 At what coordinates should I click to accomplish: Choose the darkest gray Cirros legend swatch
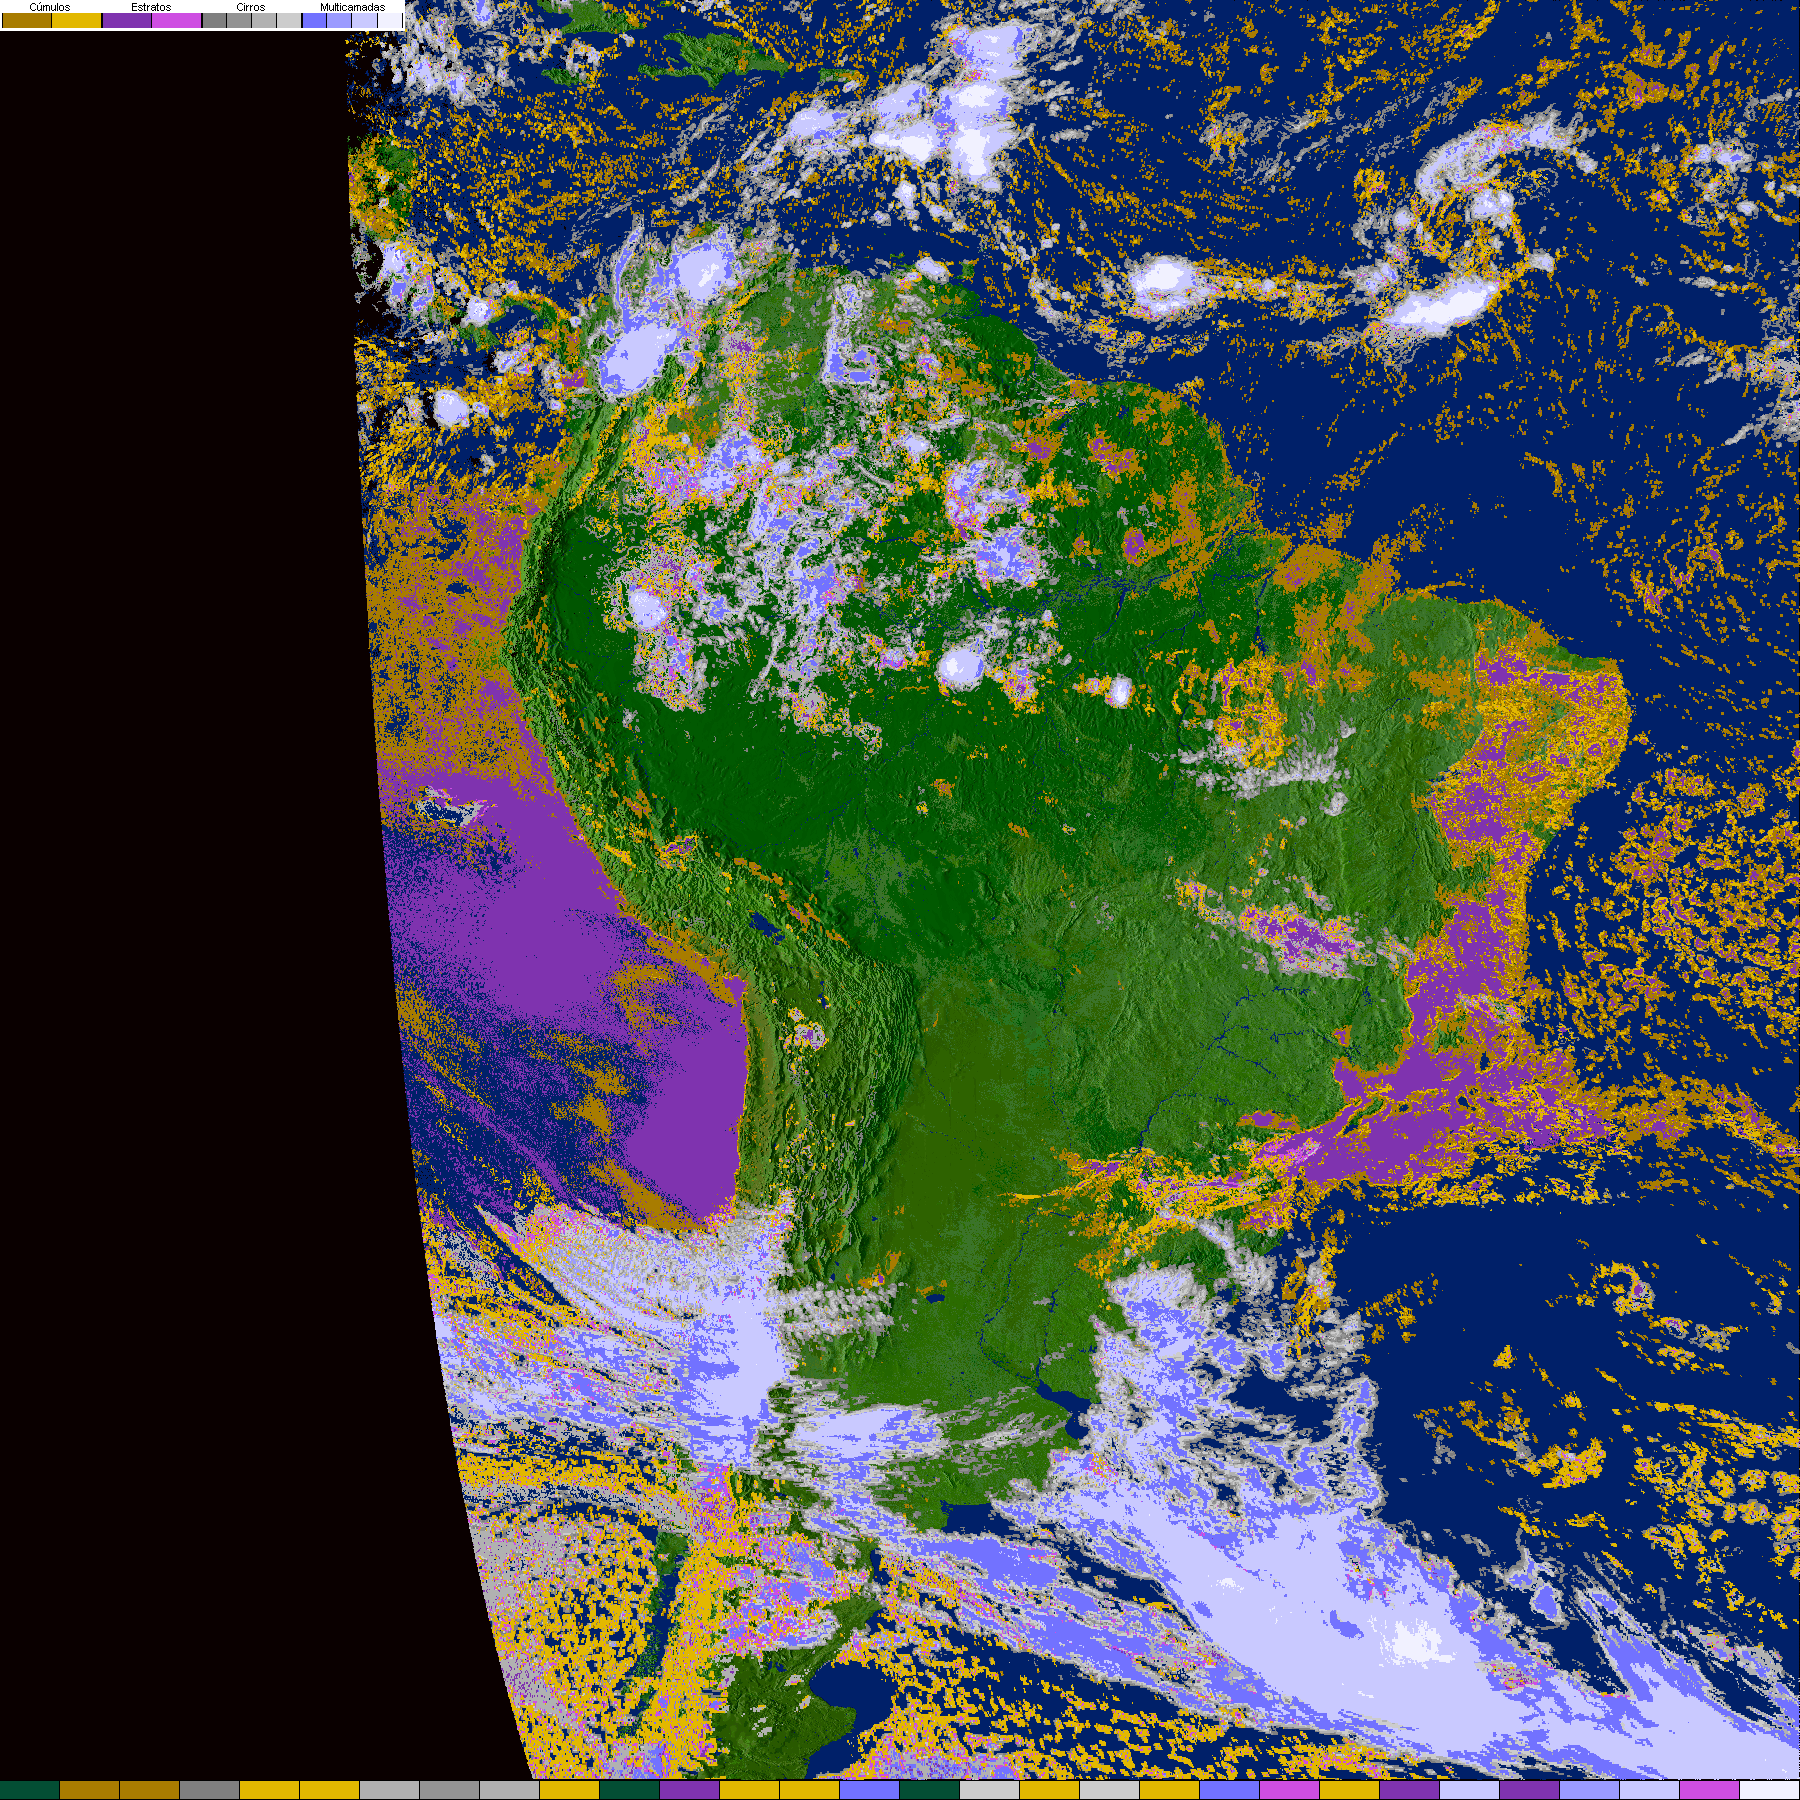pyautogui.click(x=214, y=21)
